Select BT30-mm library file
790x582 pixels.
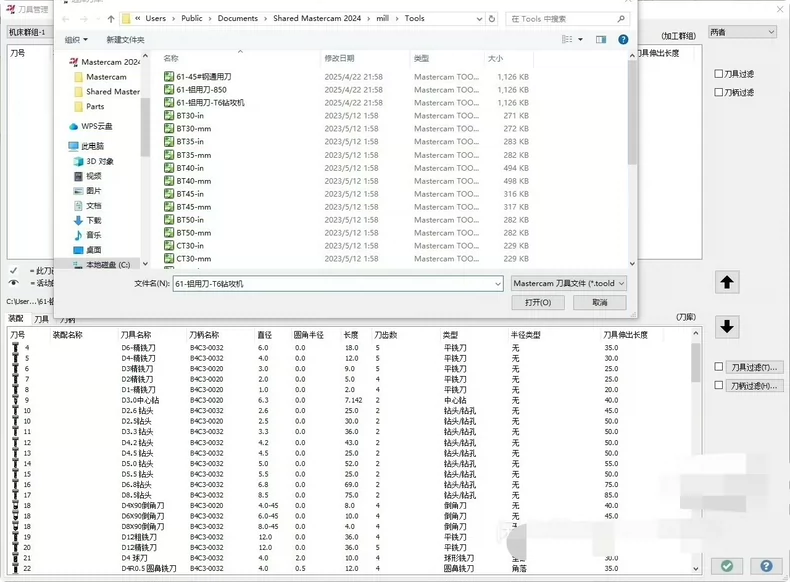[193, 128]
